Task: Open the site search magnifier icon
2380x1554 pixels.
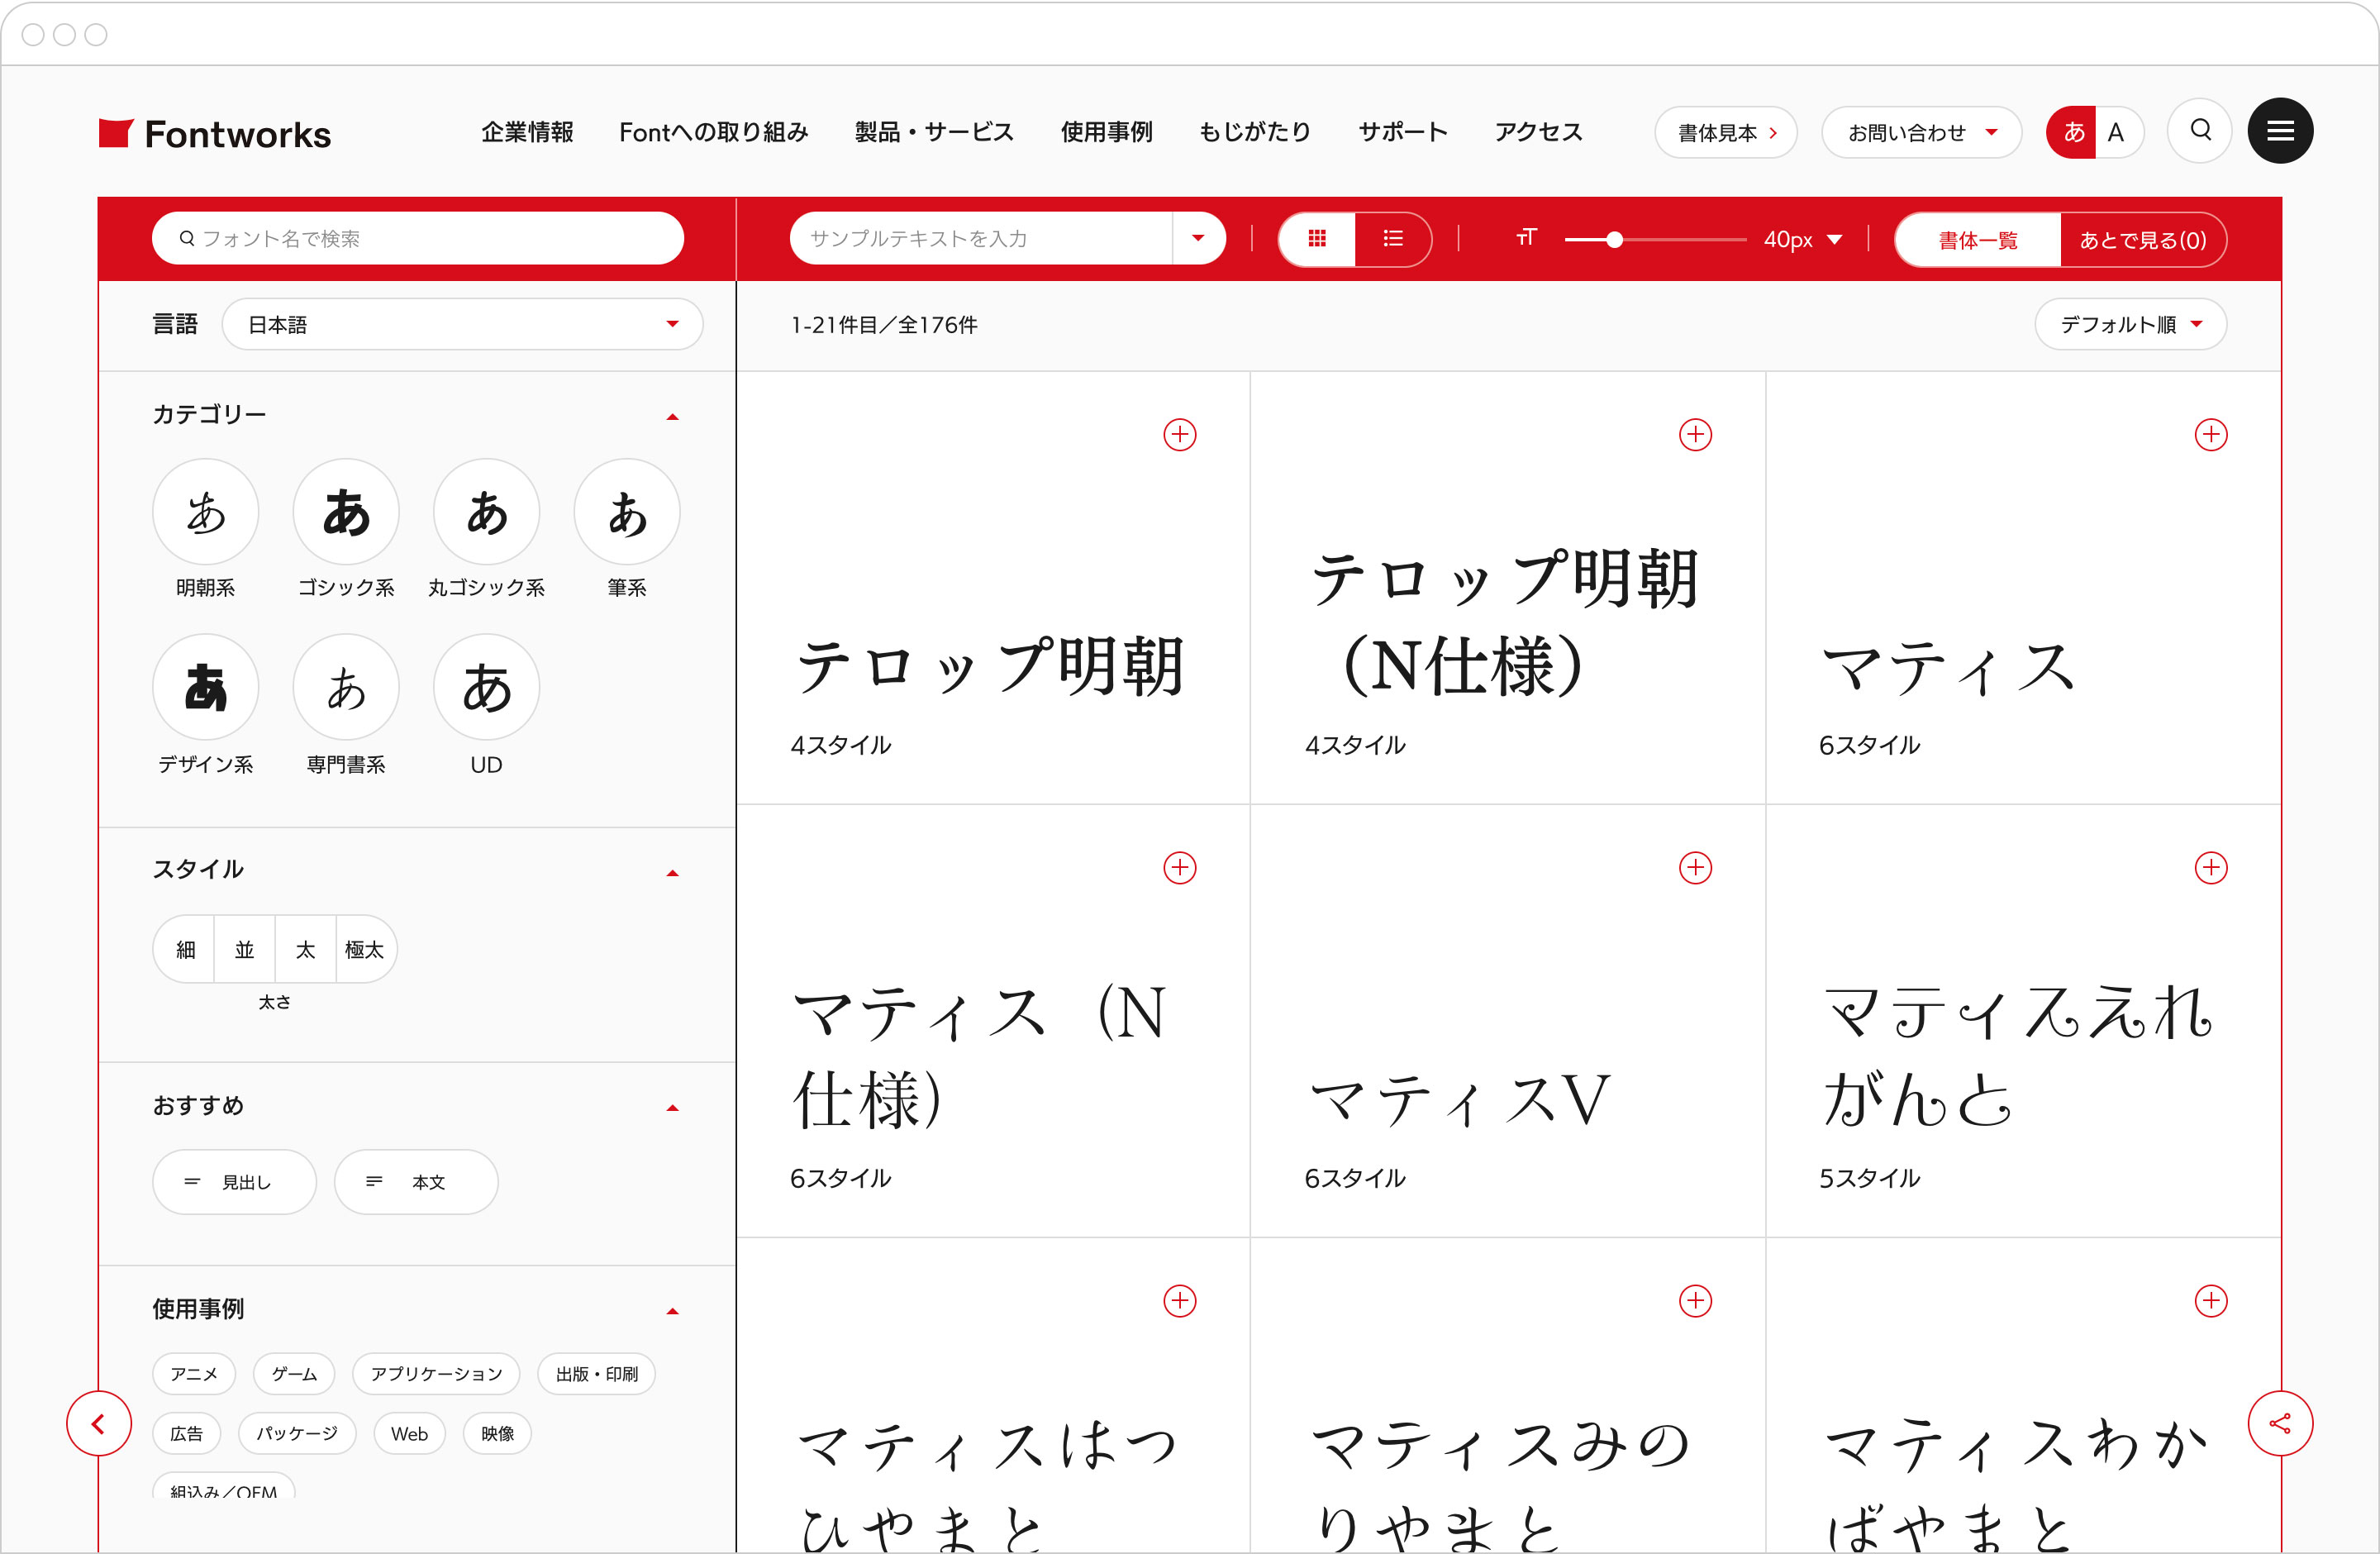Action: click(x=2199, y=131)
